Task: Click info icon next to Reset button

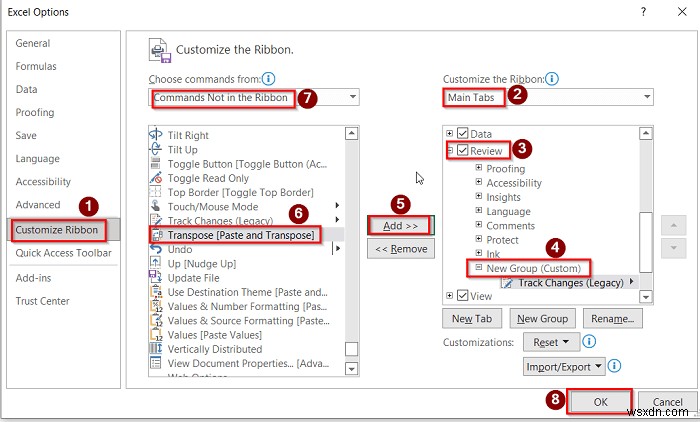Action: tap(589, 342)
